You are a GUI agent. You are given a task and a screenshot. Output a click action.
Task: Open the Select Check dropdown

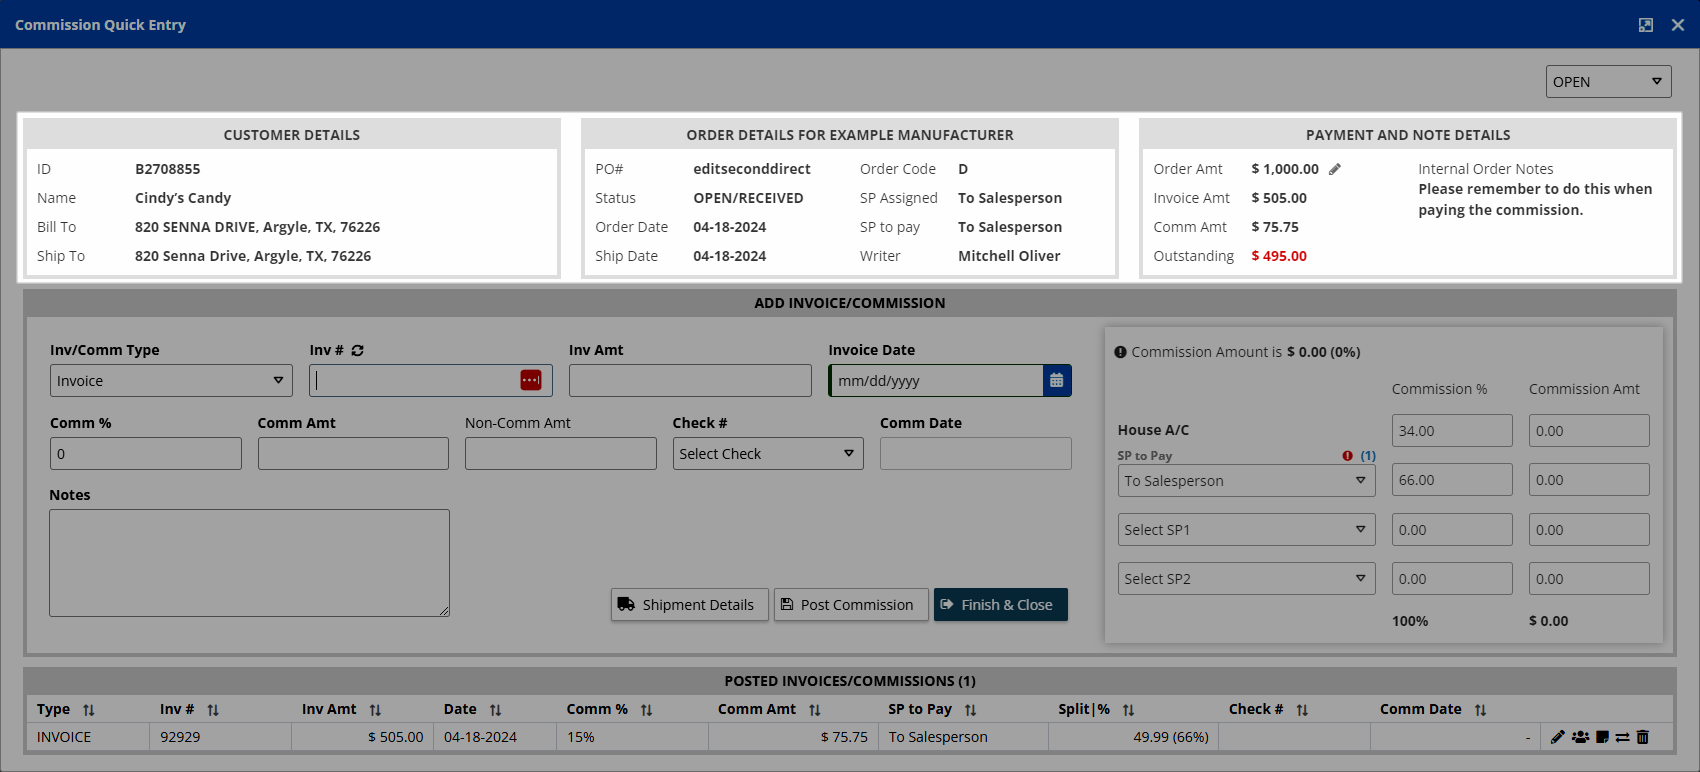[767, 454]
